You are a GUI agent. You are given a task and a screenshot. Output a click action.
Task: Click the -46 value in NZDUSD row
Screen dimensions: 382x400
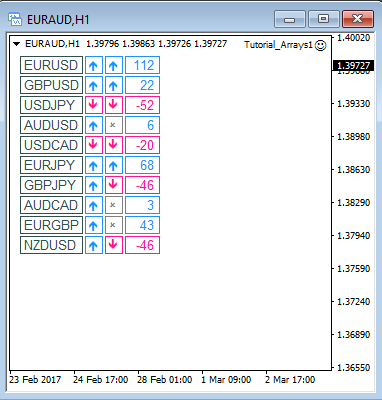142,245
